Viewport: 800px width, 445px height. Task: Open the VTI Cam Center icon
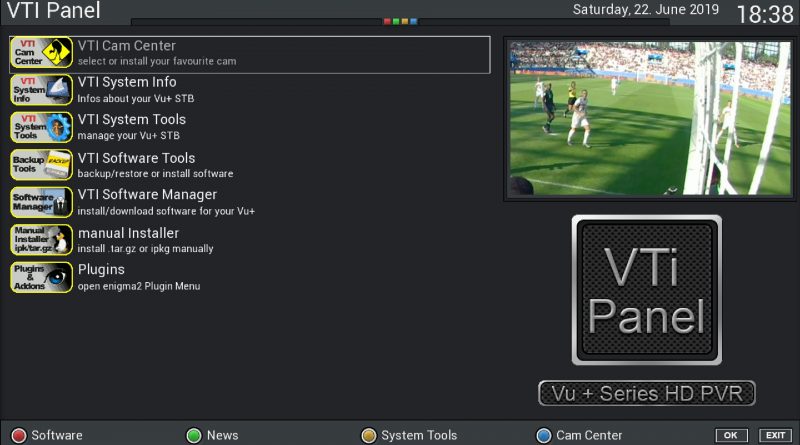(x=41, y=52)
